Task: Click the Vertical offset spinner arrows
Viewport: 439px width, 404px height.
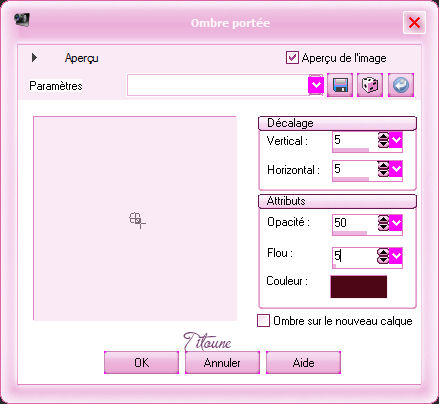Action: point(383,140)
